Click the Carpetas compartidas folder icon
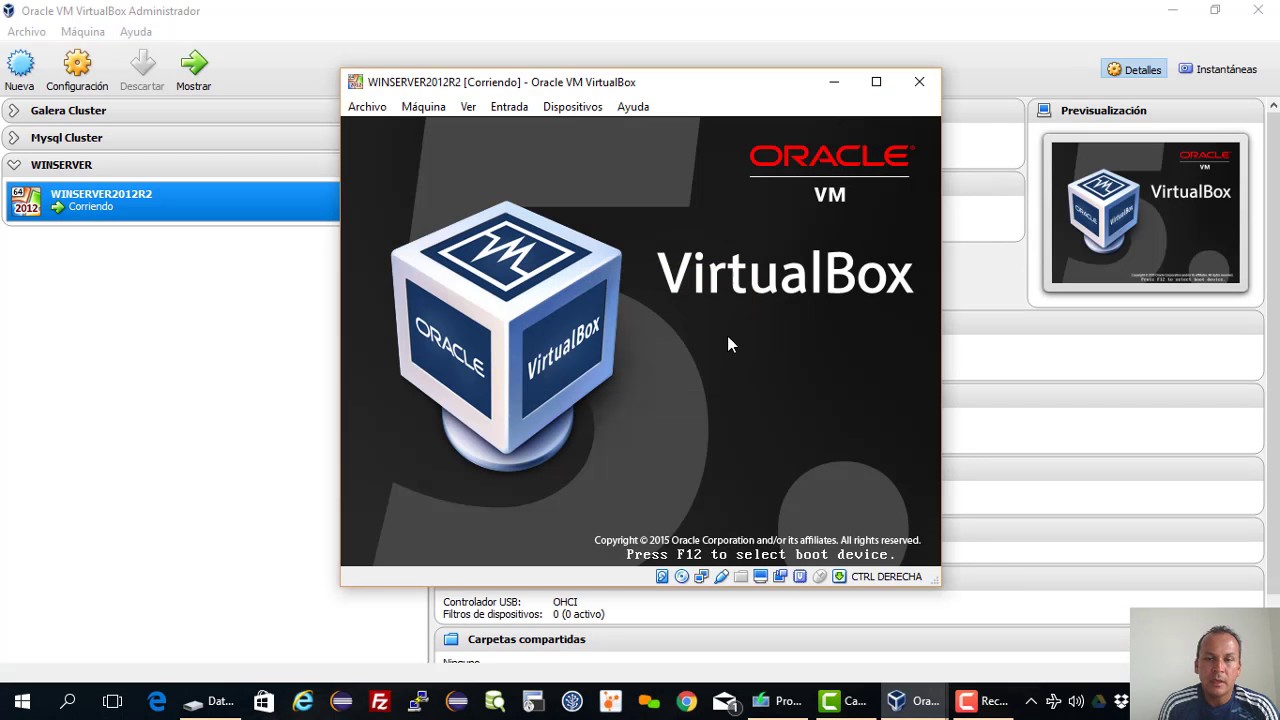 [x=451, y=639]
